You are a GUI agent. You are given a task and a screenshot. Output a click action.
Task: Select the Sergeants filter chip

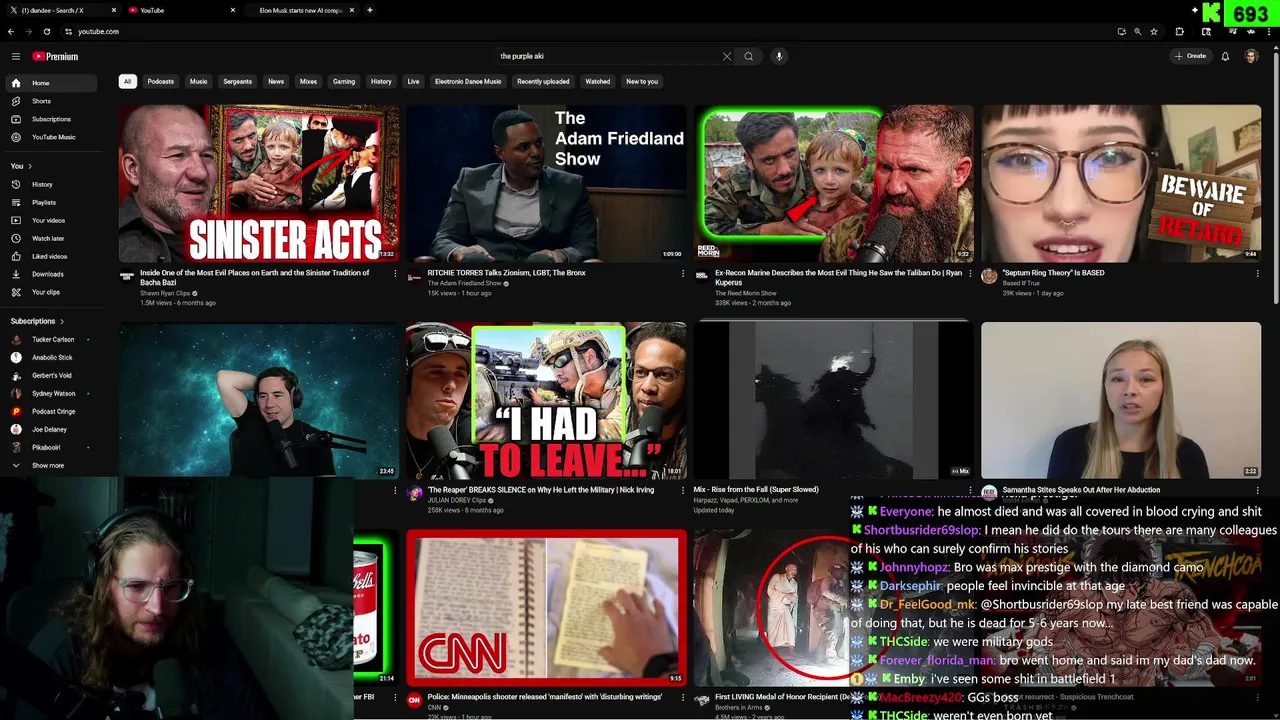tap(237, 82)
